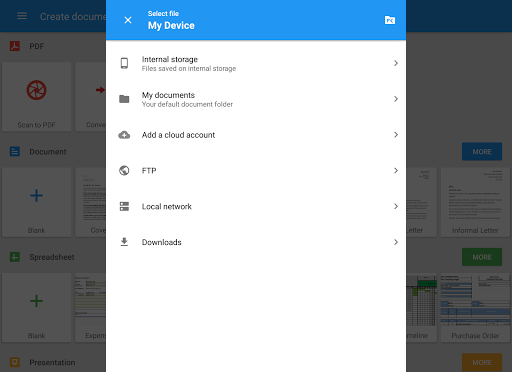Image resolution: width=512 pixels, height=372 pixels.
Task: Open more Spreadsheet templates with MORE
Action: (x=482, y=257)
